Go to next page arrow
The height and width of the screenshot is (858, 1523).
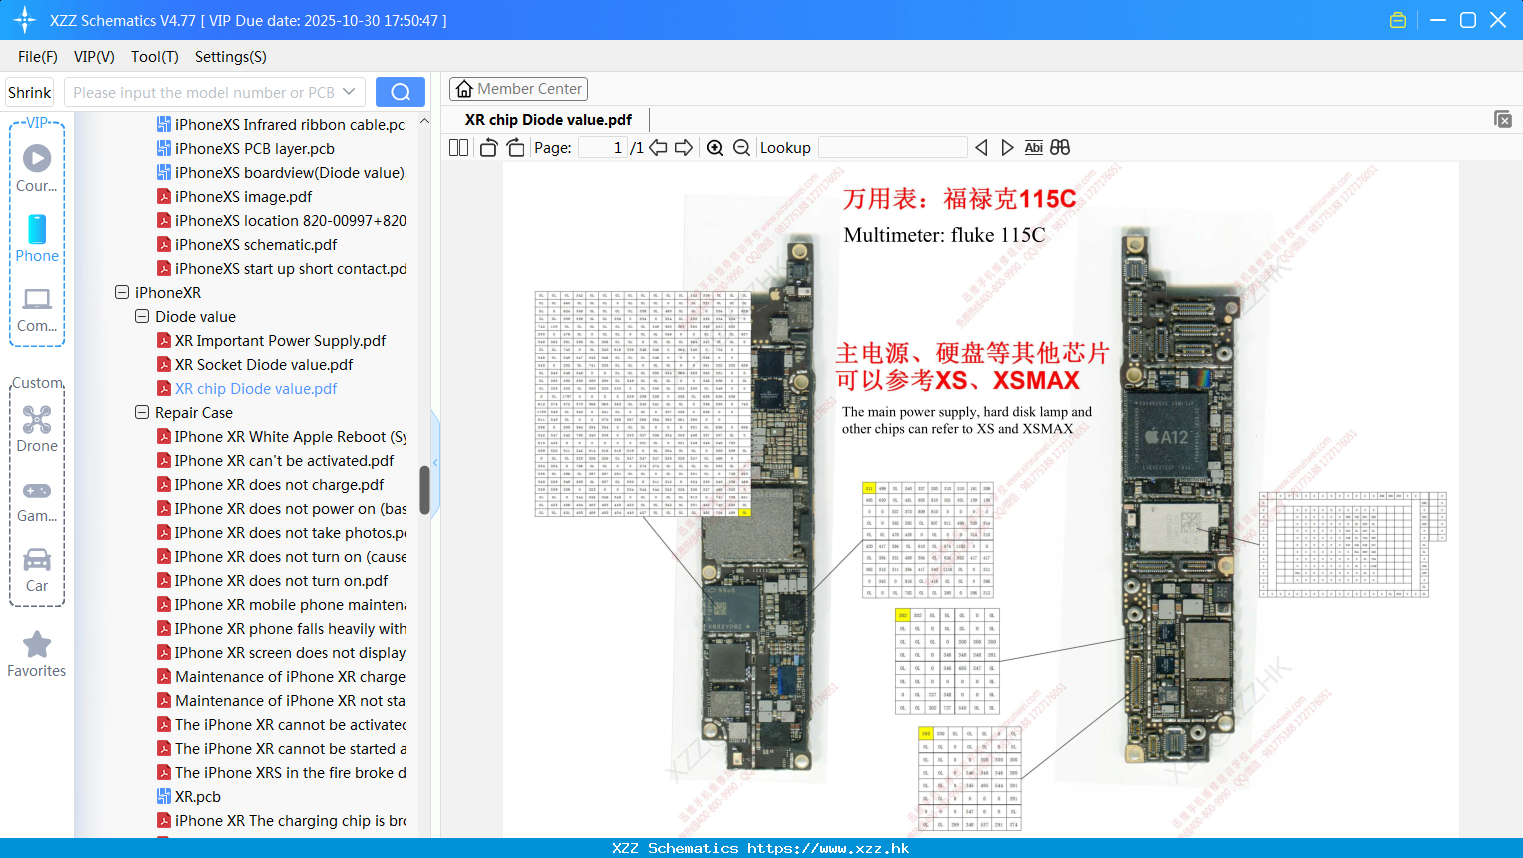684,147
